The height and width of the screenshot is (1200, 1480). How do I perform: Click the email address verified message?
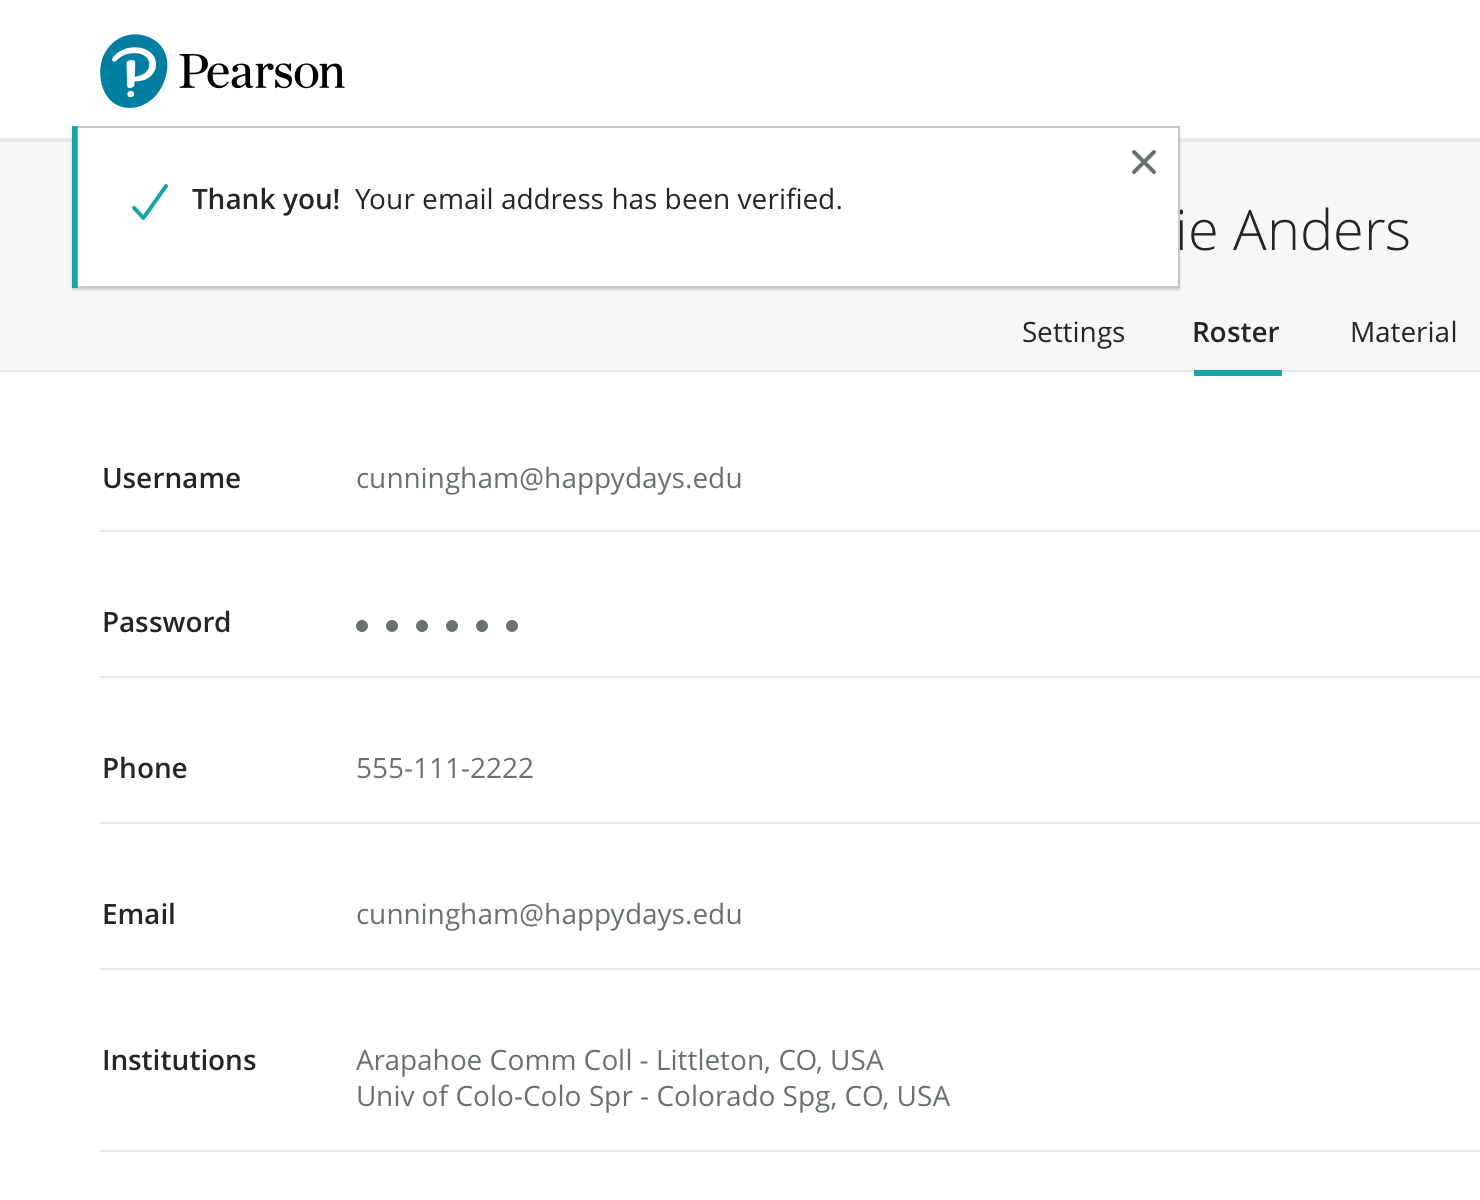click(598, 200)
